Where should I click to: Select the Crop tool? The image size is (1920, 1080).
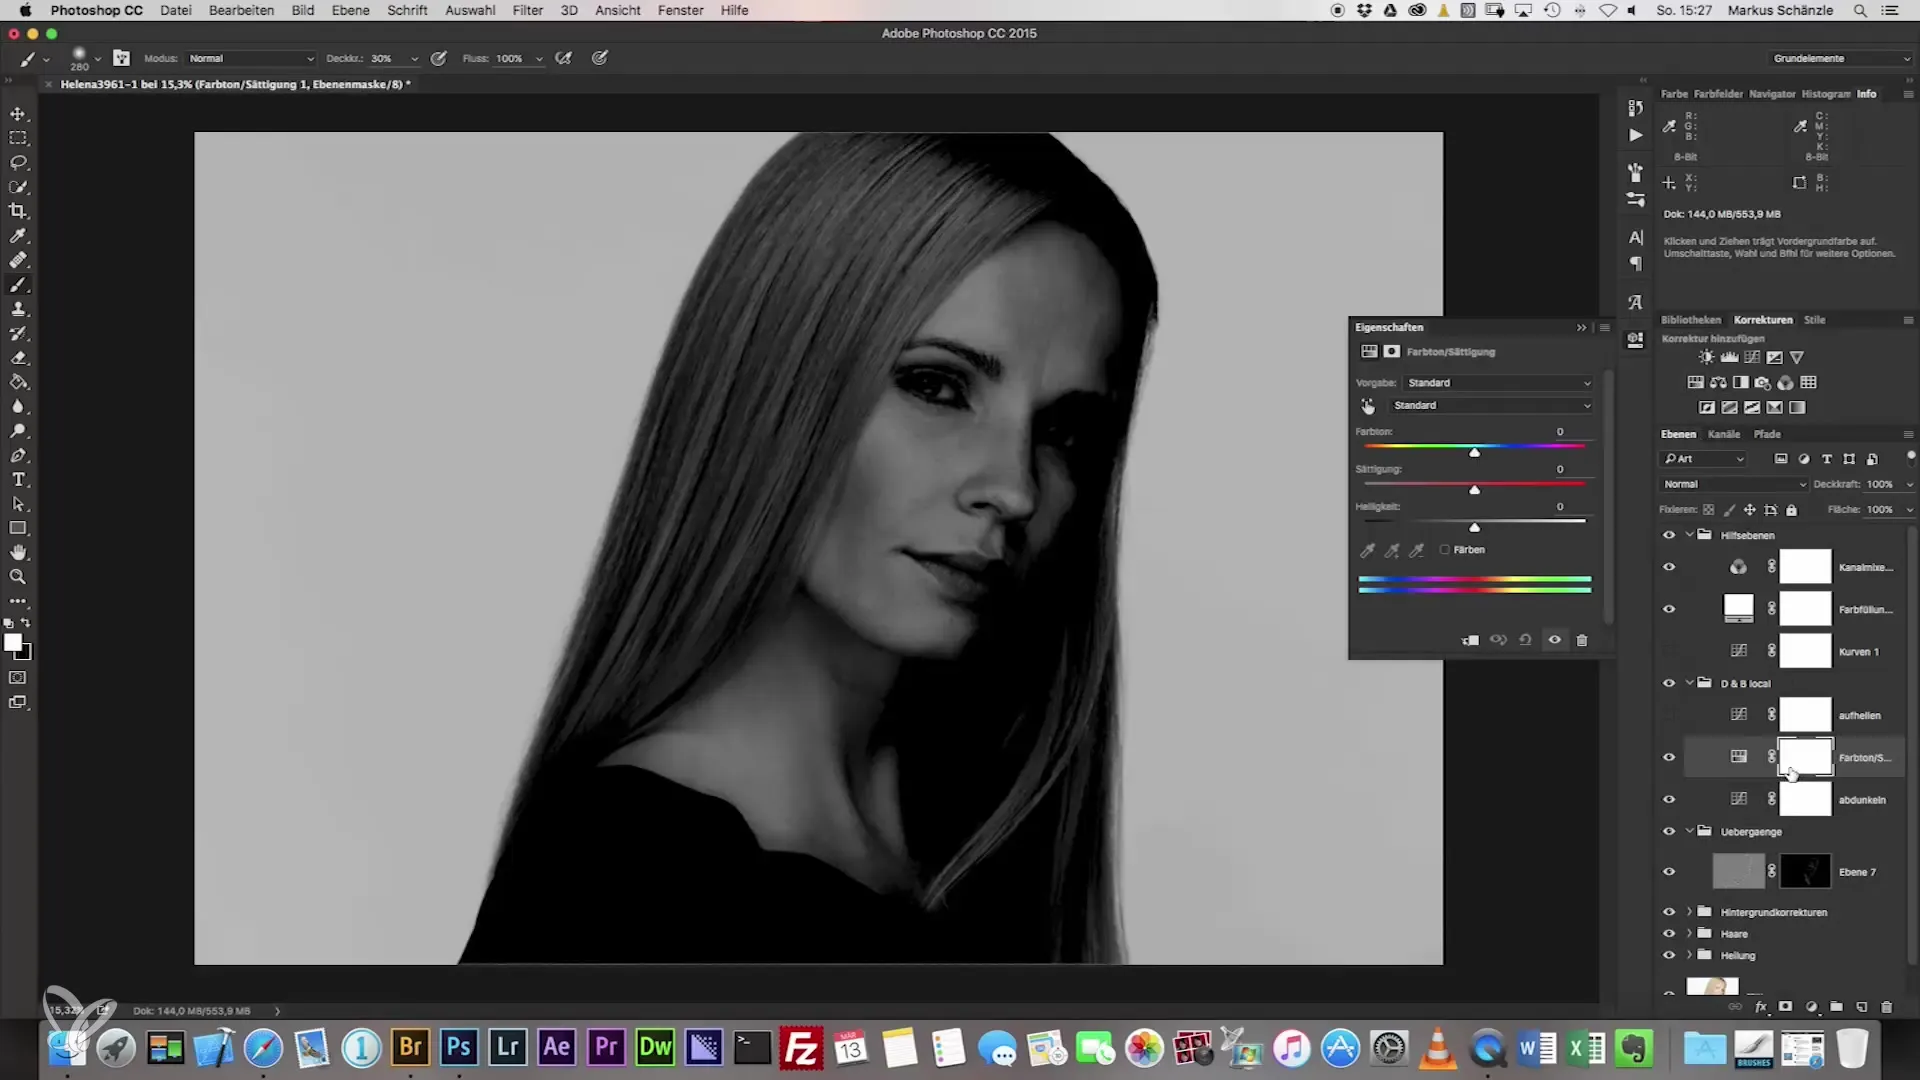(18, 211)
